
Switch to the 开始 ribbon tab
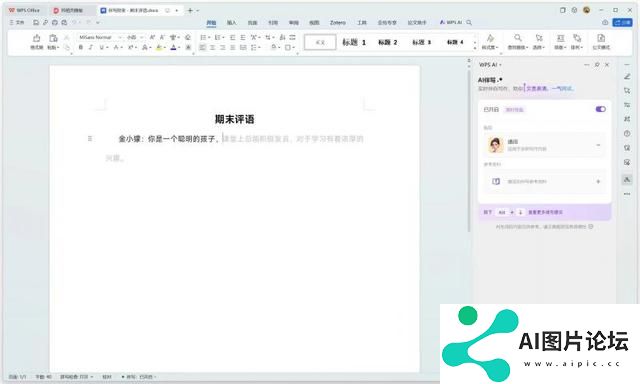[211, 22]
